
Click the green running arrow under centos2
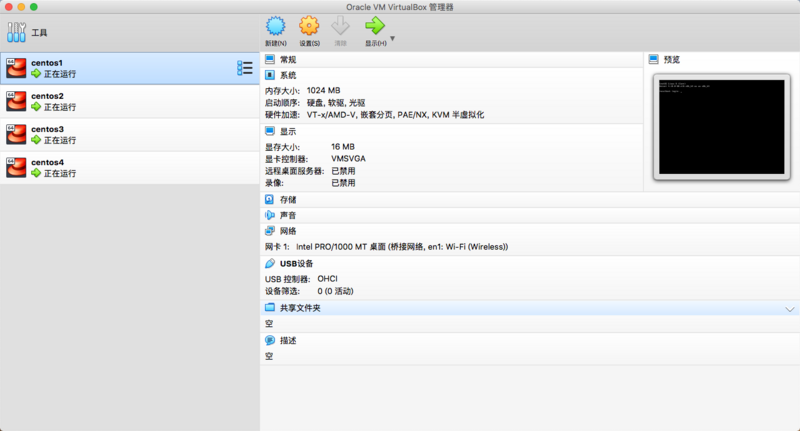click(x=36, y=107)
